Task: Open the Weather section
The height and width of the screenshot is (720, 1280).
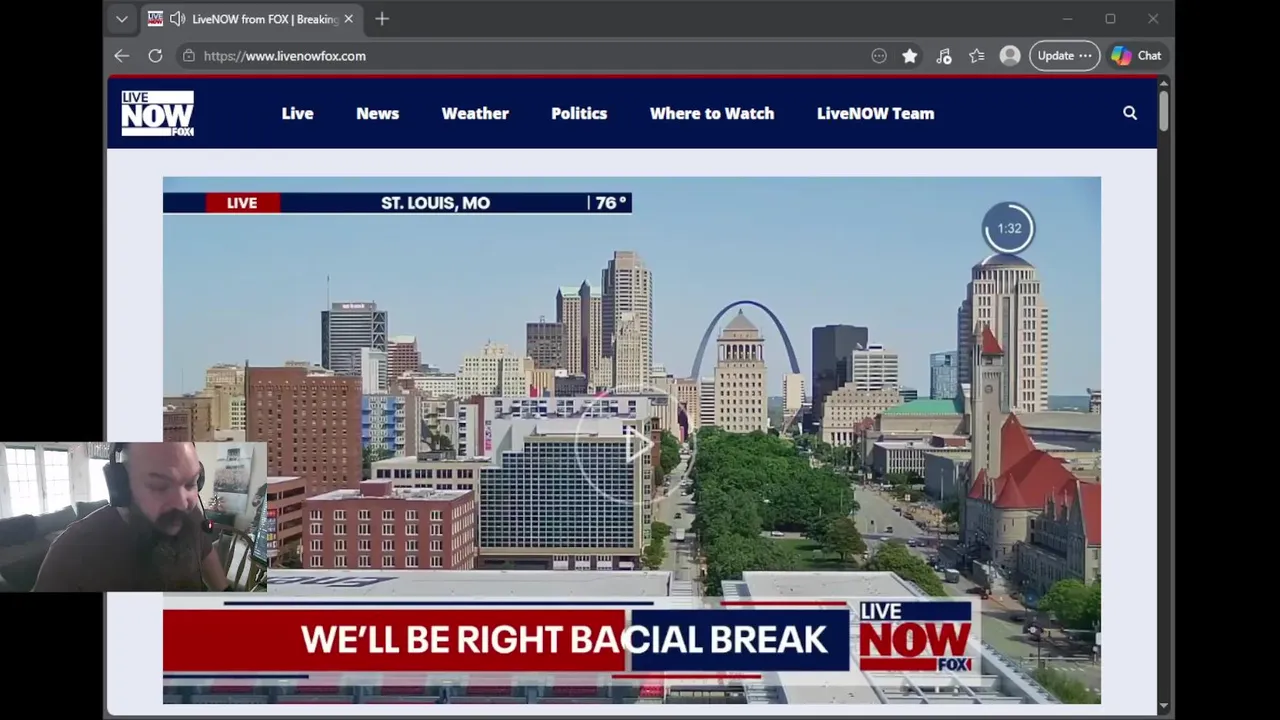Action: coord(475,113)
